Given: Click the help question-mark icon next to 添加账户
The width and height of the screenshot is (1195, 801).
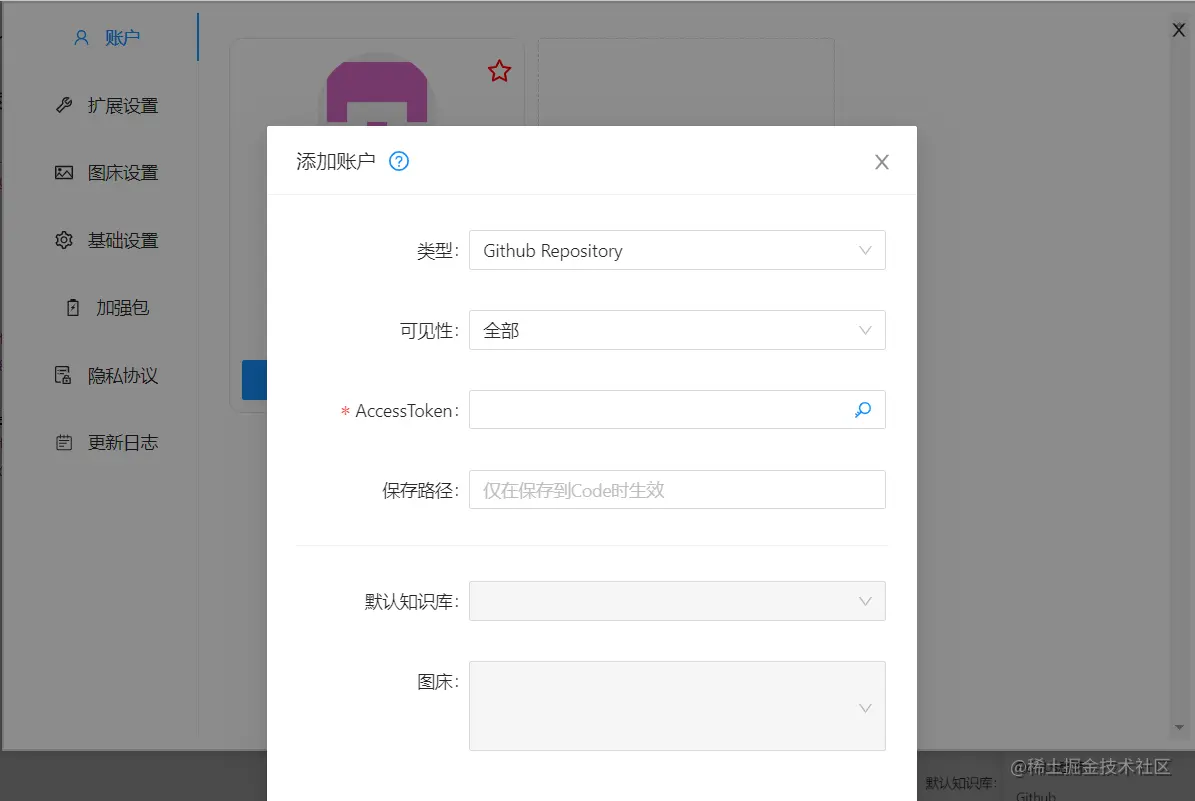Looking at the screenshot, I should [x=399, y=161].
